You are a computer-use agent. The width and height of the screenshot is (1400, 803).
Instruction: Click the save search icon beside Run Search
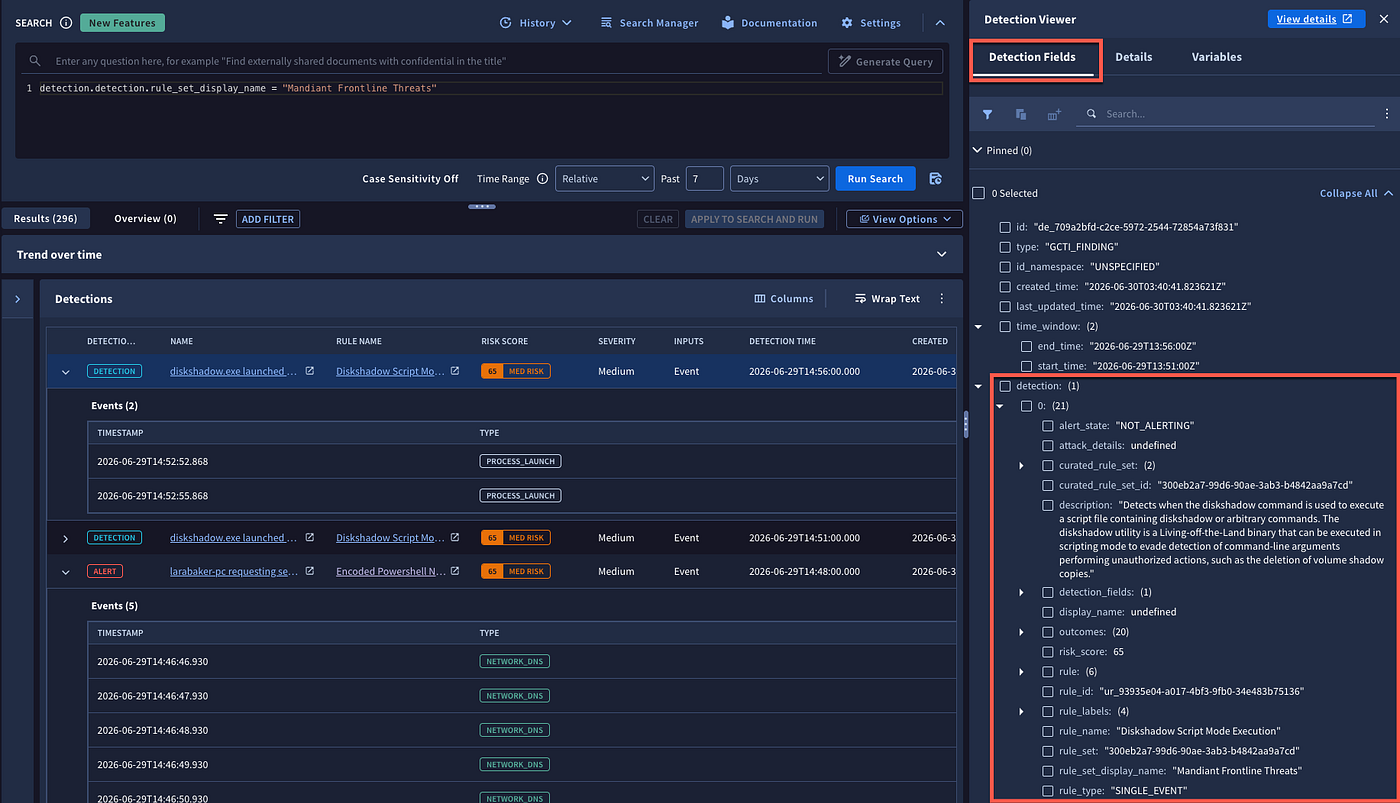point(935,179)
